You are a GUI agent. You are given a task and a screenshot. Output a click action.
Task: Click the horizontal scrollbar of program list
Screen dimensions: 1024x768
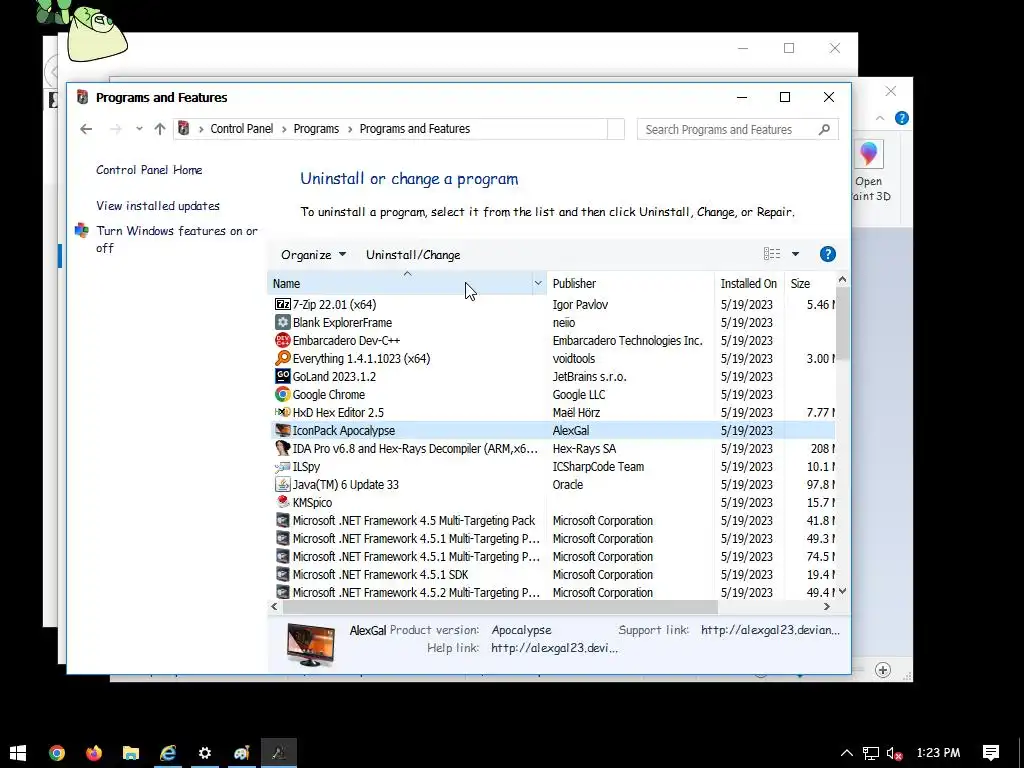tap(500, 607)
